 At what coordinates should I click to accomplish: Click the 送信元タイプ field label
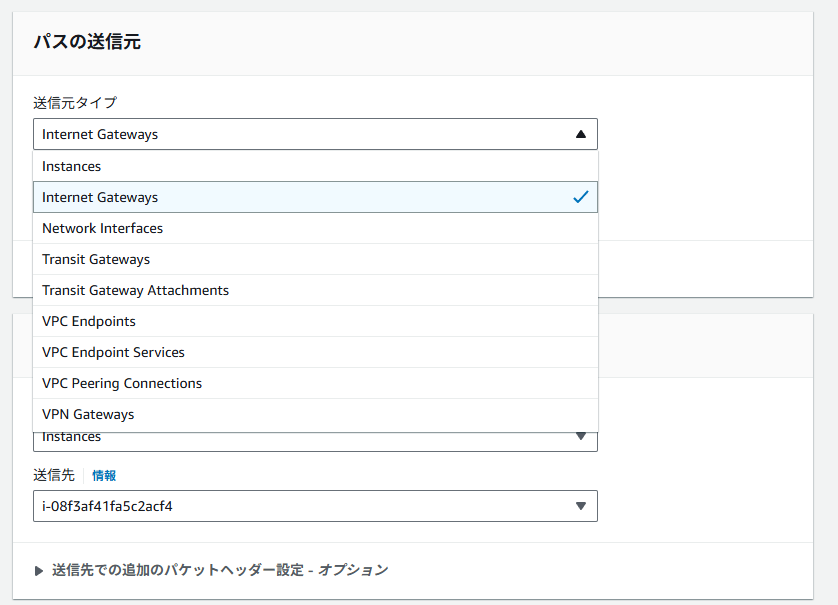(x=75, y=103)
